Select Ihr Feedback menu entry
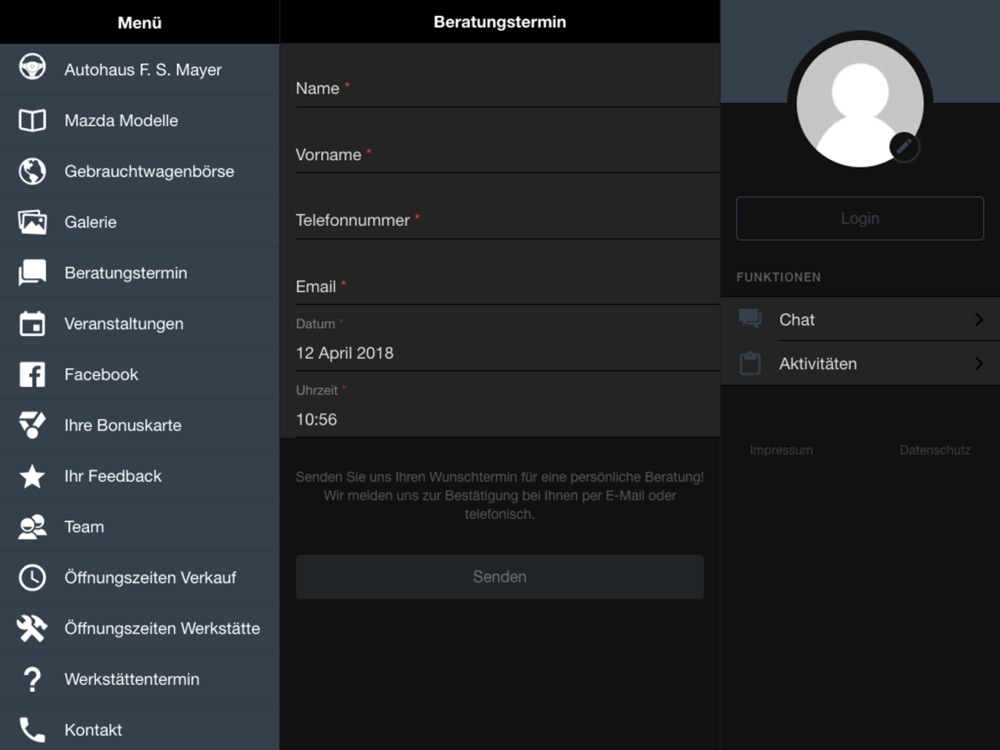The image size is (1000, 750). 140,476
